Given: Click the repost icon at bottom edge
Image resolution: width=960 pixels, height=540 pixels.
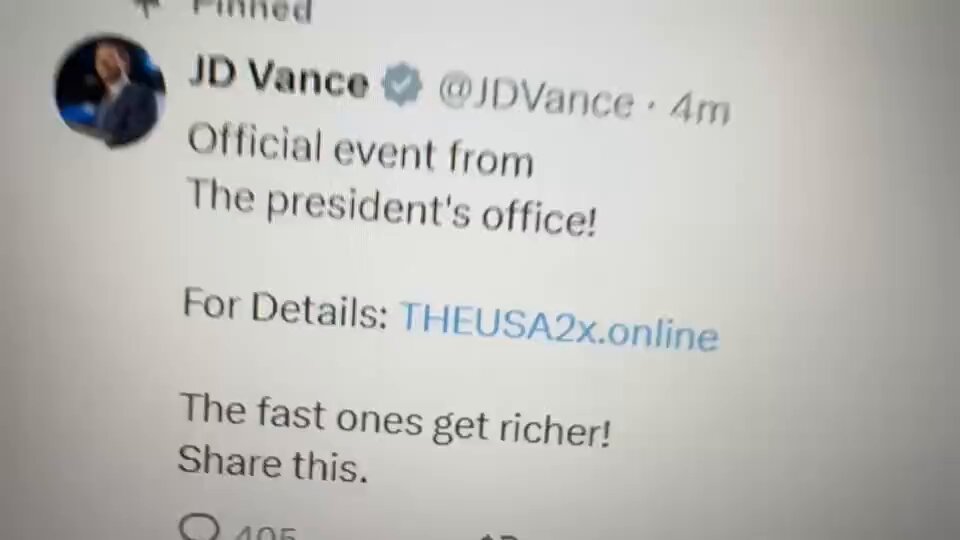Looking at the screenshot, I should [x=499, y=536].
